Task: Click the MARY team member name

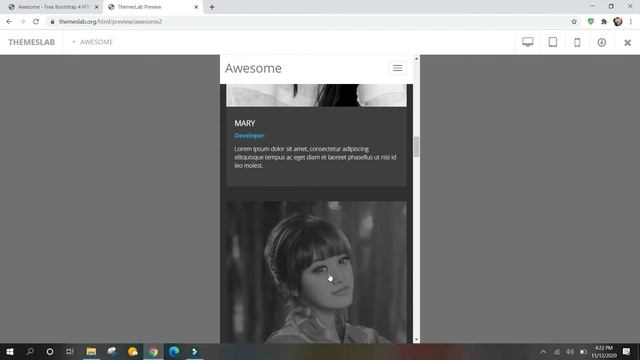Action: pos(244,123)
